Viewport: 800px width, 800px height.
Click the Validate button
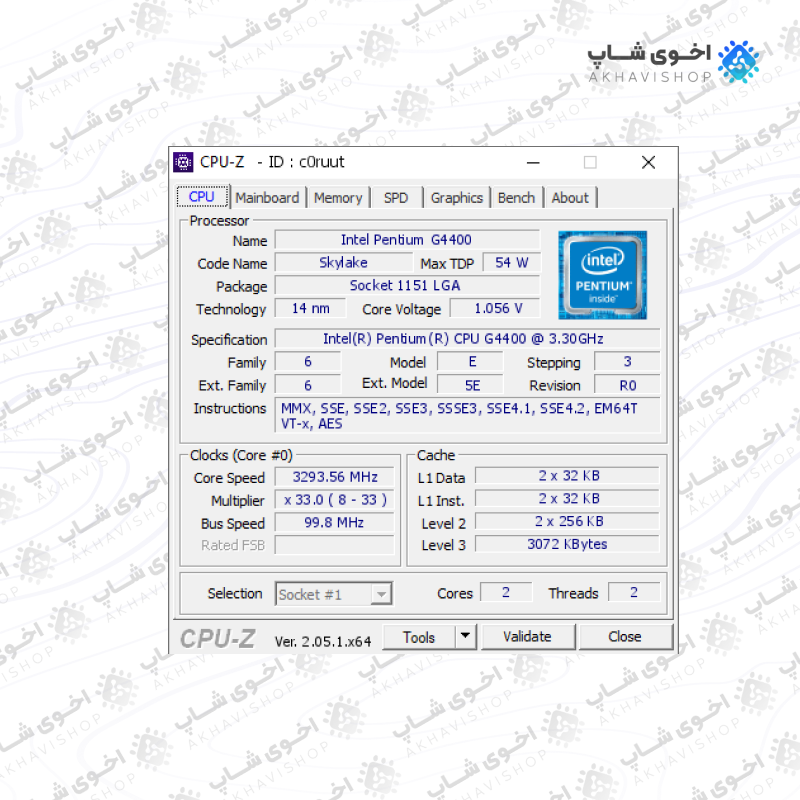coord(528,637)
